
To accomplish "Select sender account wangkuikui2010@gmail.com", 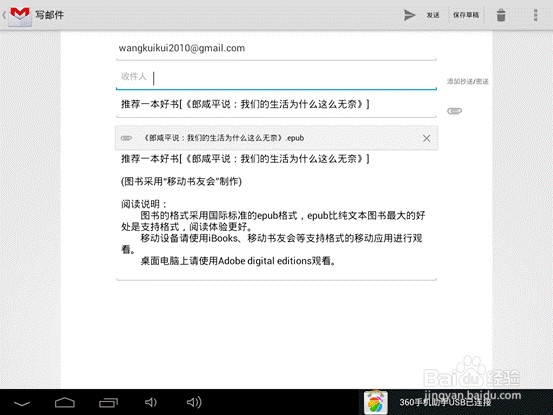I will (x=276, y=48).
